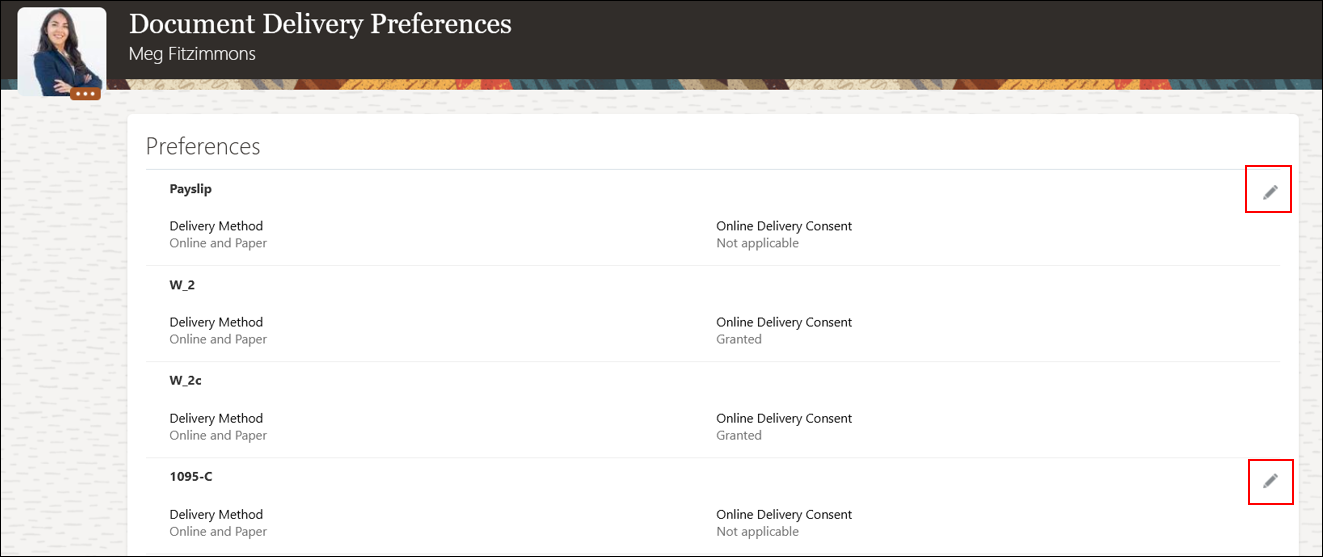Screen dimensions: 1323x557
Task: Edit the Payslip delivery preference
Action: 1270,192
